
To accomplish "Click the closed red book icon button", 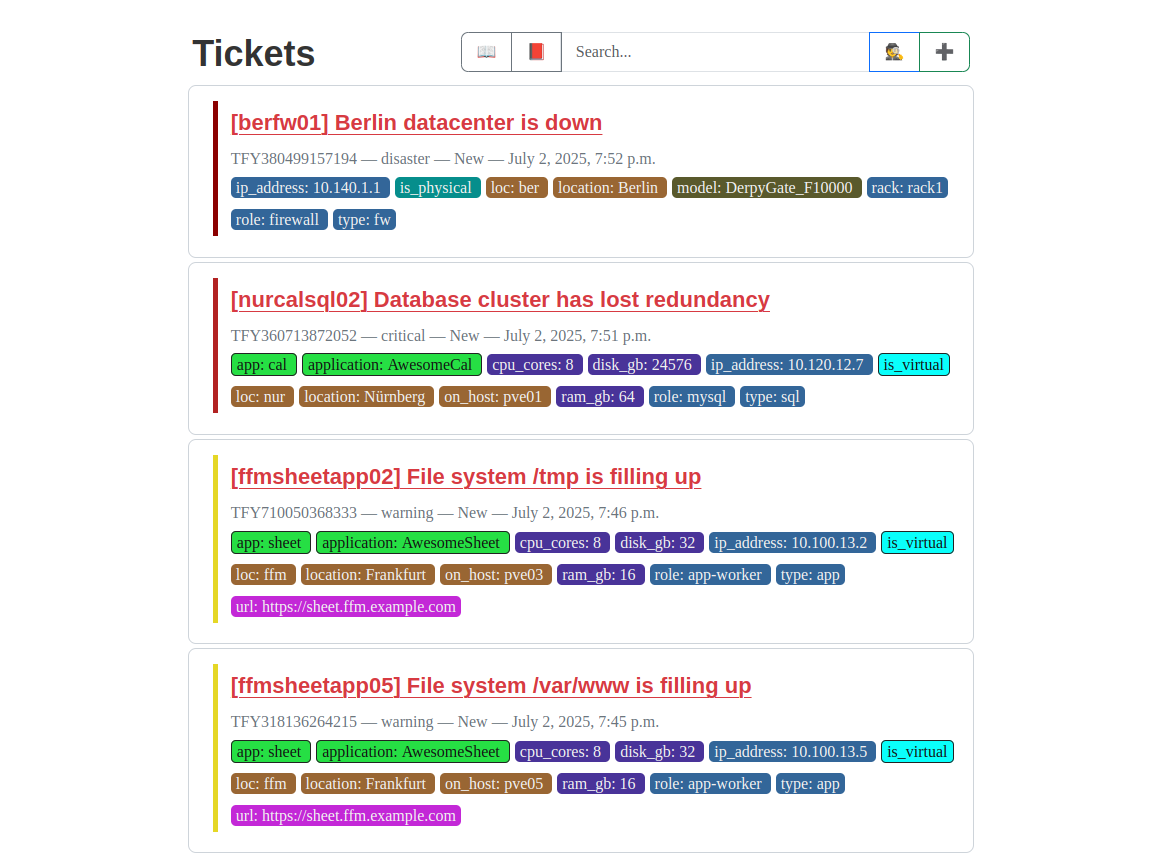I will [x=536, y=52].
